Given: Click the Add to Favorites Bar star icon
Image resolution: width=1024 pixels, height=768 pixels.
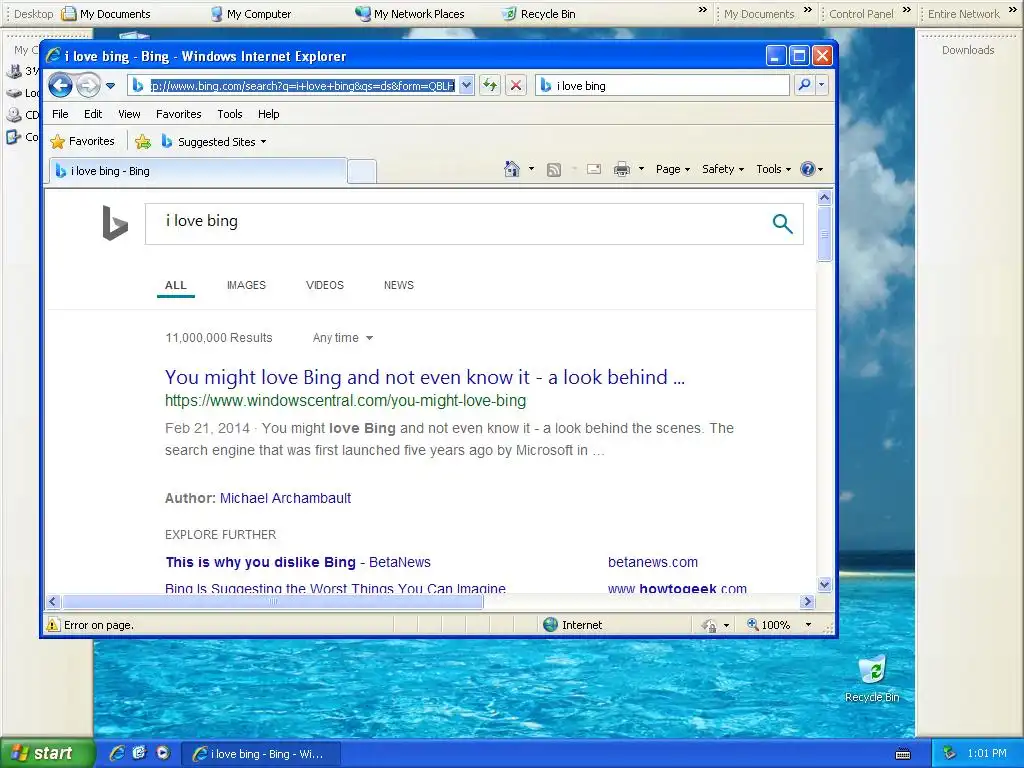Looking at the screenshot, I should 143,141.
